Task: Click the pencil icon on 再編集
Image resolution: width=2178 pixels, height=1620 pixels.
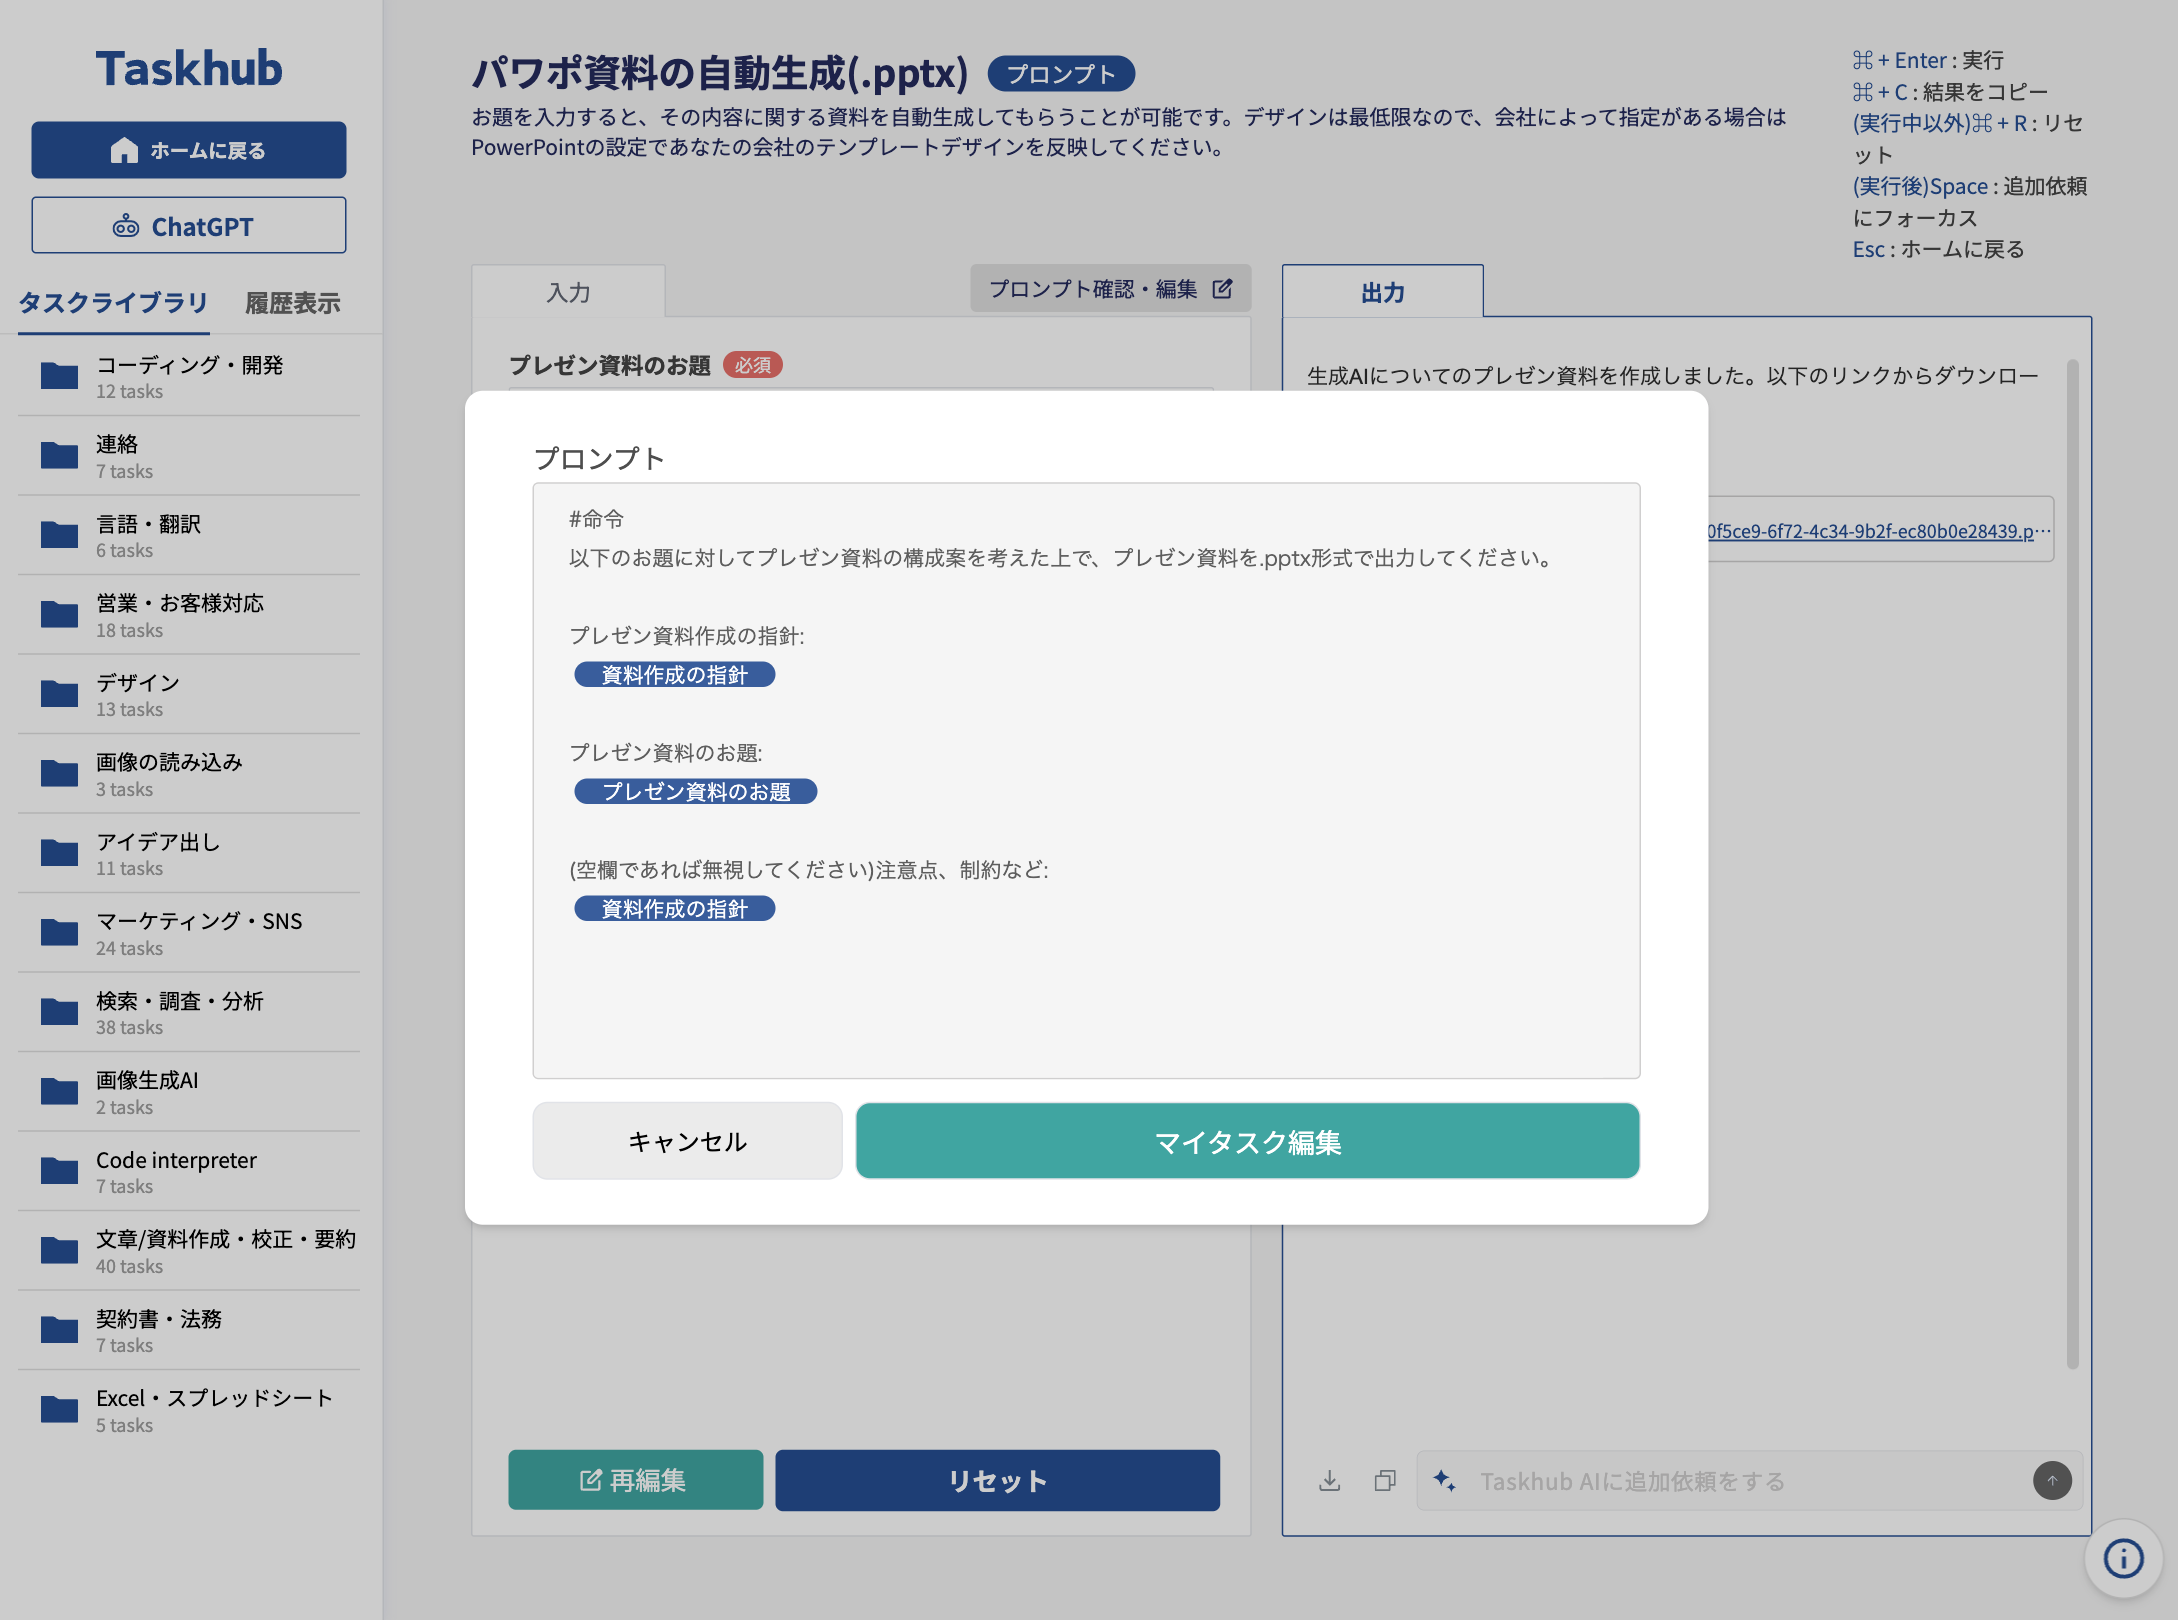Action: pyautogui.click(x=588, y=1480)
